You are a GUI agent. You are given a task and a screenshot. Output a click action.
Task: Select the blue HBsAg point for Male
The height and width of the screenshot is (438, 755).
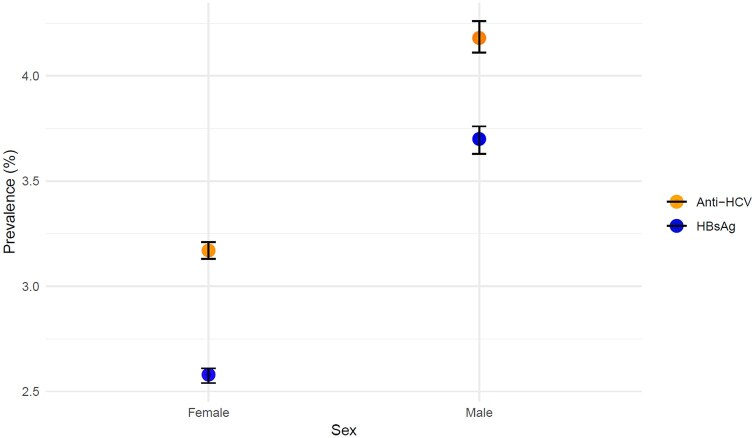479,139
